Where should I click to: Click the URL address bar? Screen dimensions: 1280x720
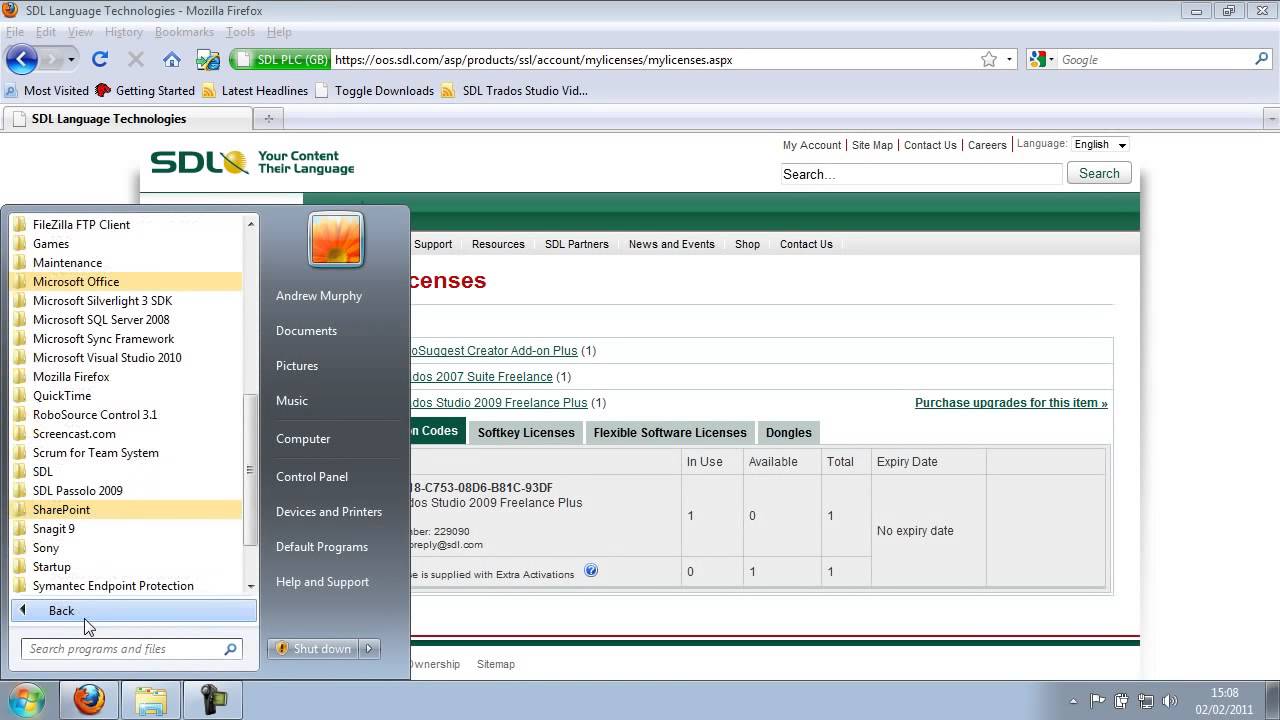(653, 60)
